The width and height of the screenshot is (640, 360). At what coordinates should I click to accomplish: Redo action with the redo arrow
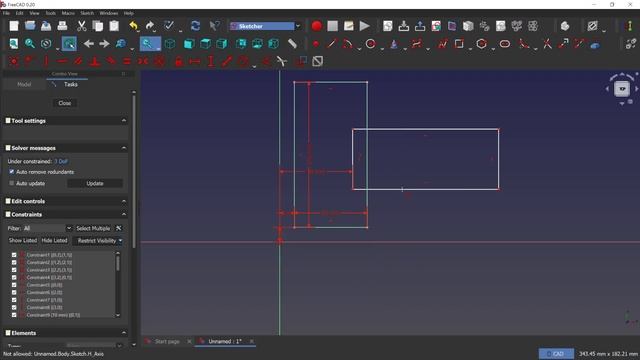pos(150,26)
